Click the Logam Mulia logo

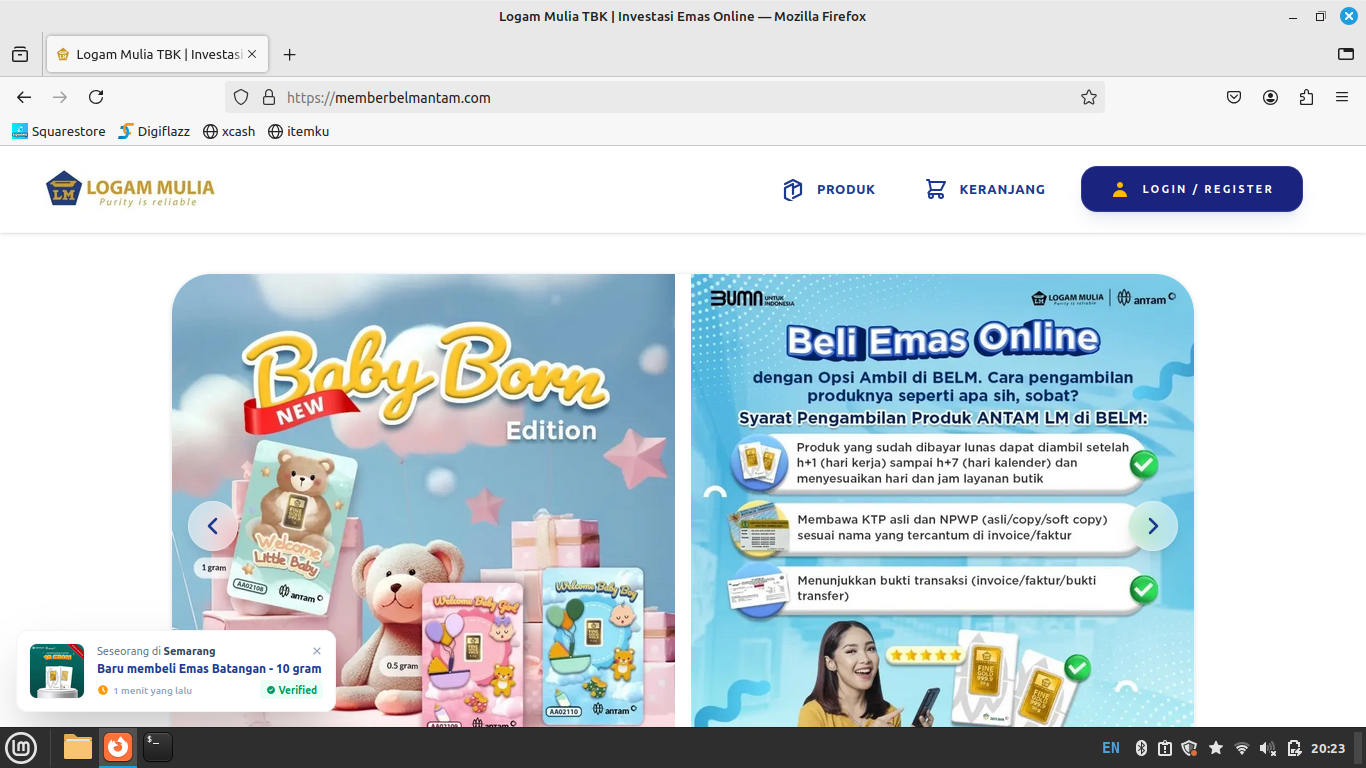pos(130,189)
